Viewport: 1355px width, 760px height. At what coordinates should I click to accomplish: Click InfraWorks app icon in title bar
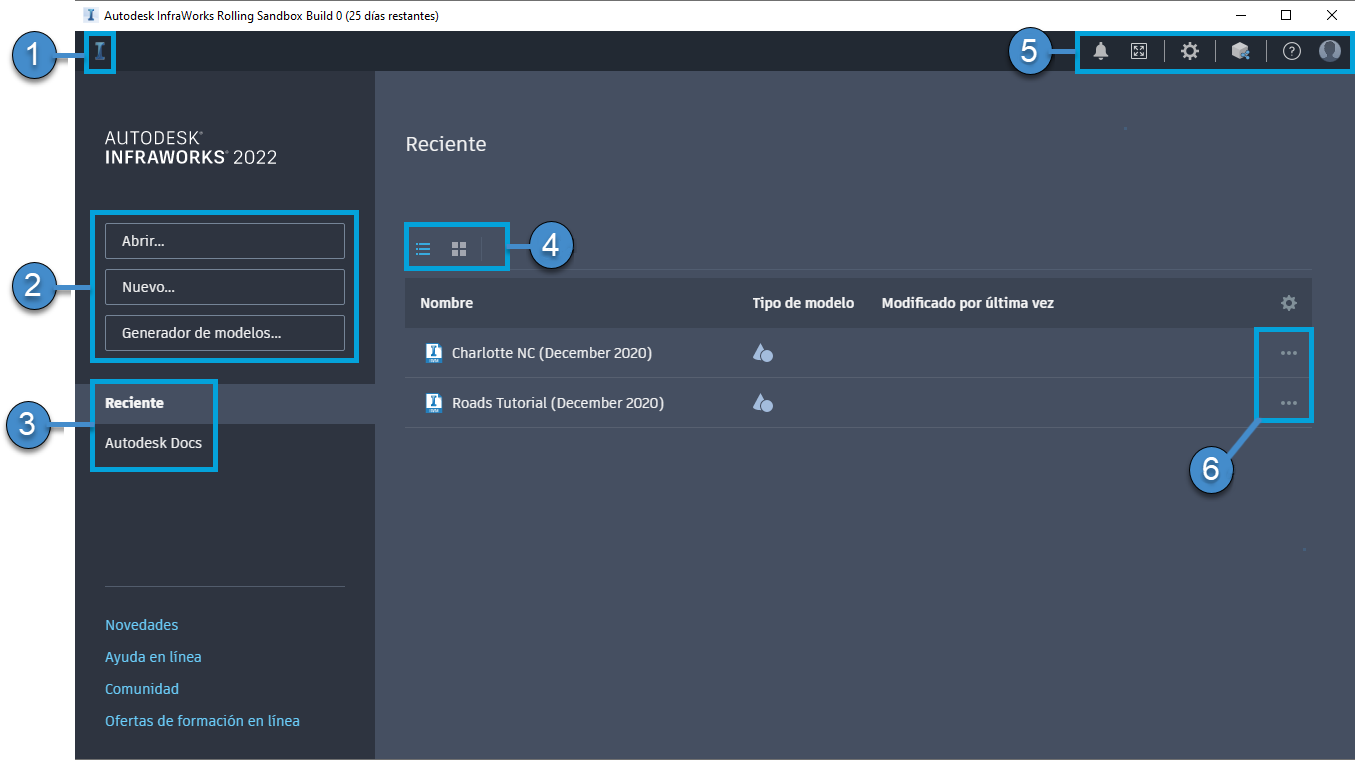(x=91, y=15)
